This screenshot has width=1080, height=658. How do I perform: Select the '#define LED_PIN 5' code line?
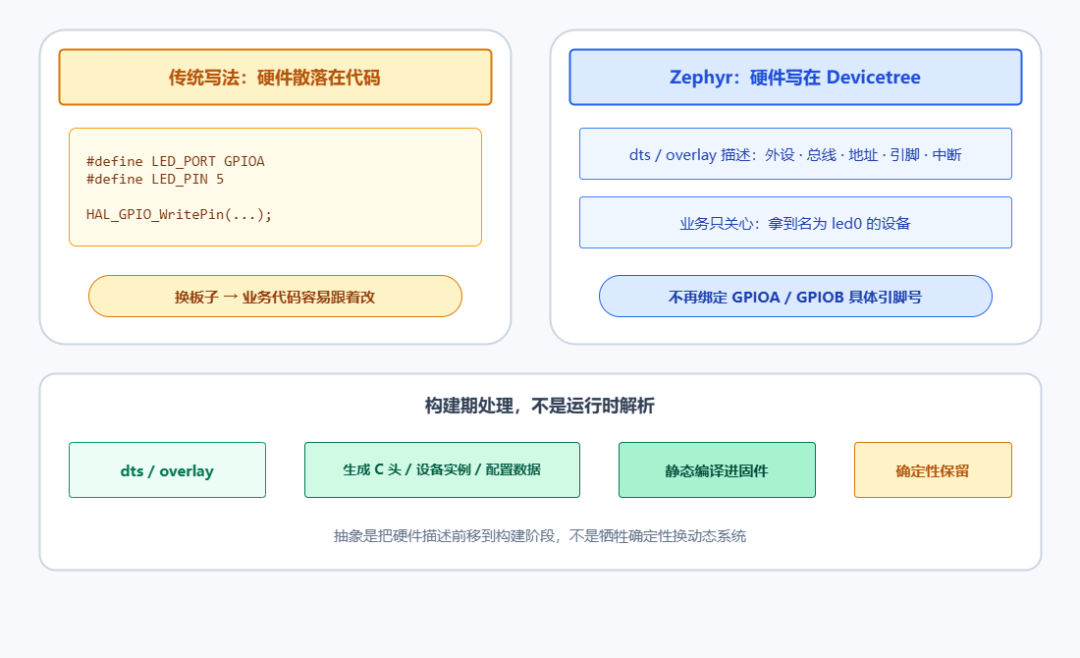pos(155,179)
